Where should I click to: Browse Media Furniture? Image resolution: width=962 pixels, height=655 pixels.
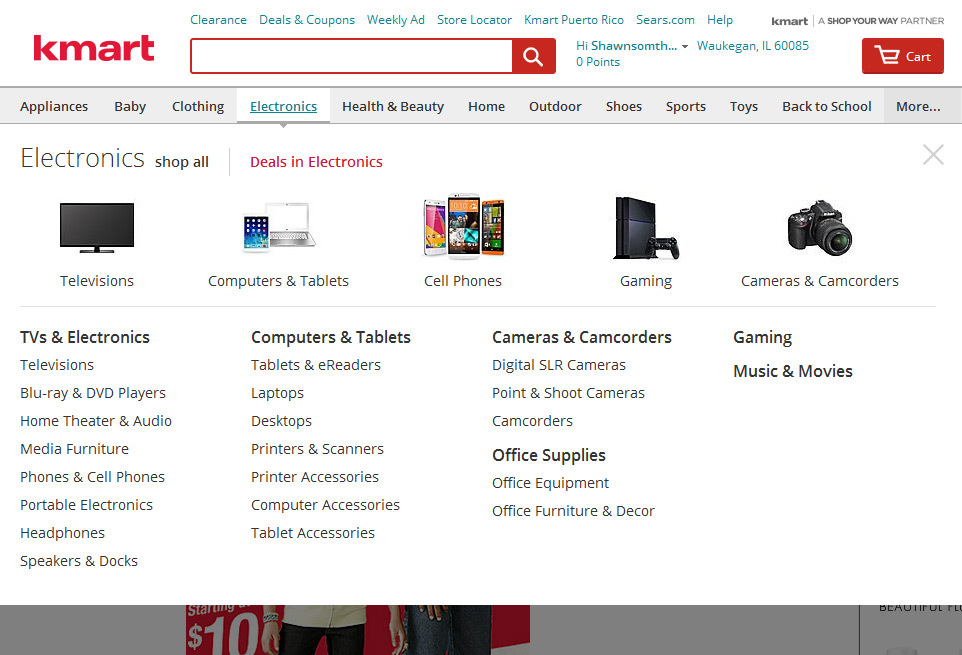[x=74, y=449]
